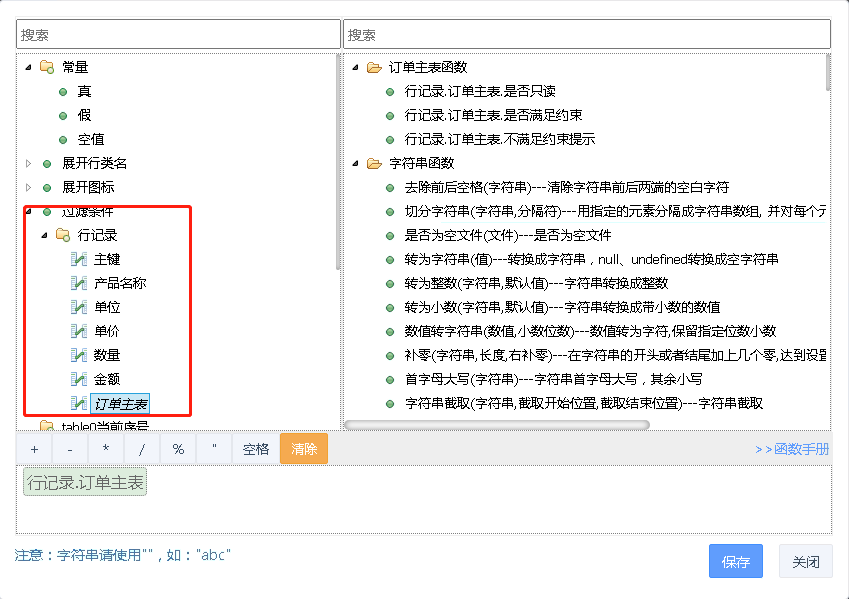Click the field icon next to 产品名称
Screen dimensions: 849x599
pos(79,283)
